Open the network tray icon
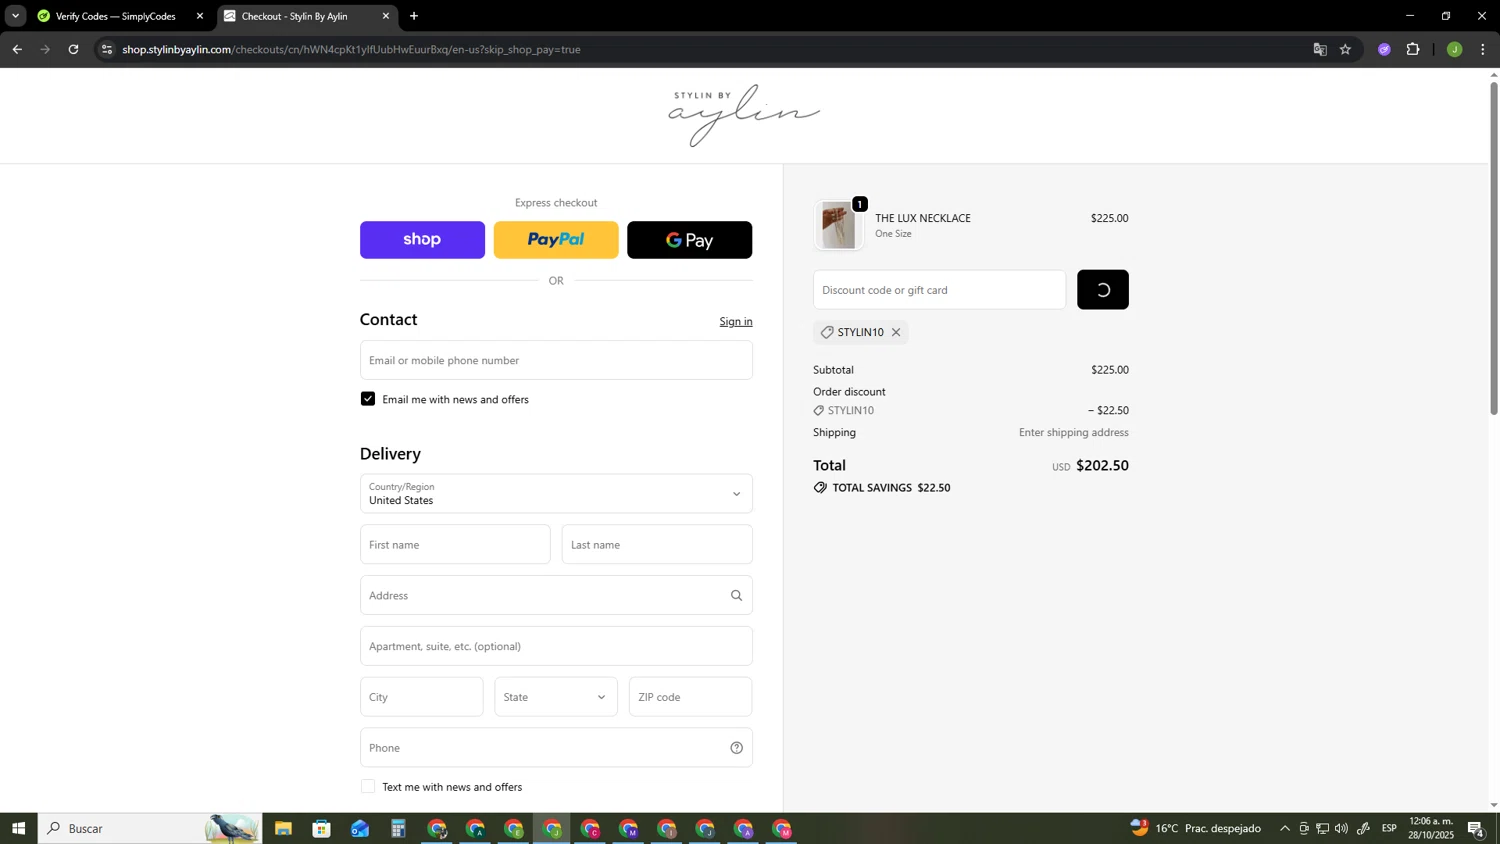 pos(1322,828)
